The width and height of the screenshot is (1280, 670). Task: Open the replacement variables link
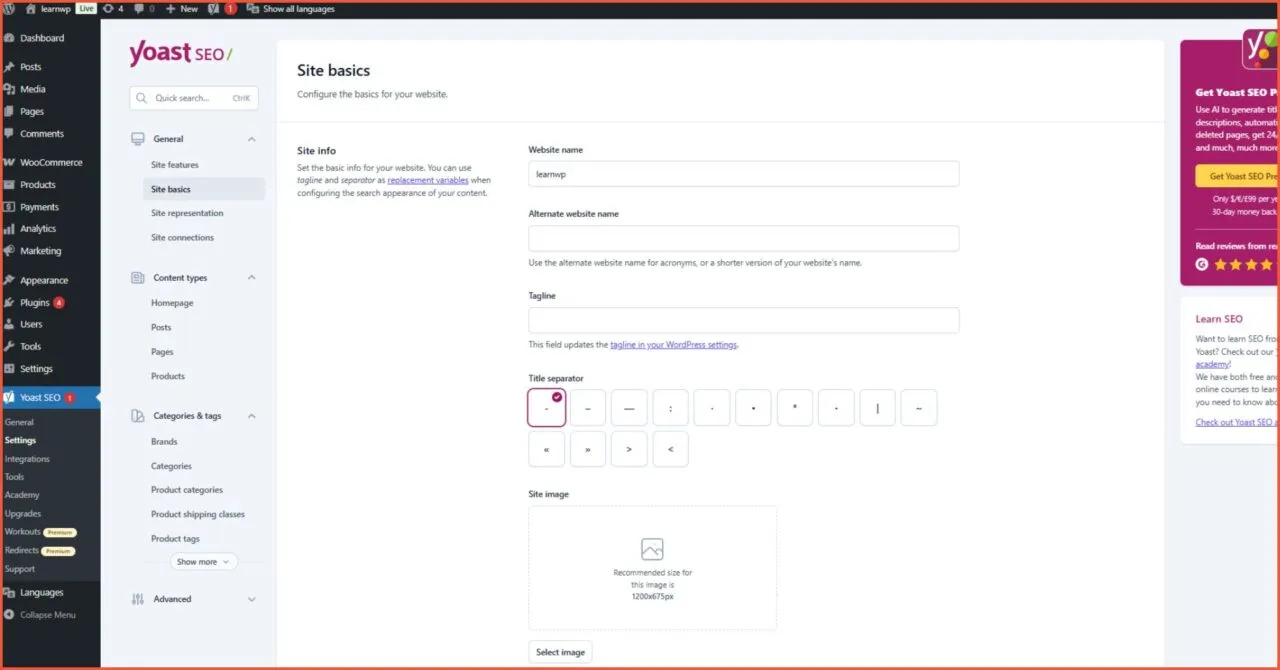point(429,181)
